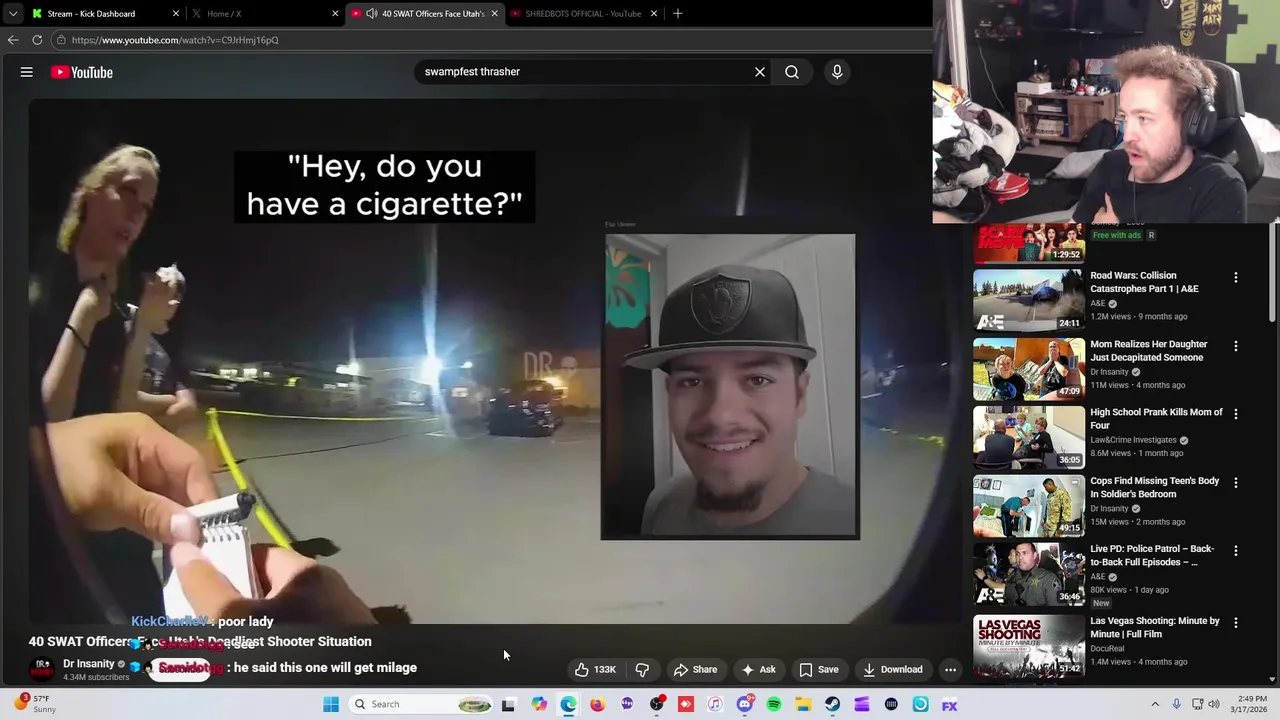Open the browser tab list dropdown
Screen dimensions: 1280x720
[12, 13]
